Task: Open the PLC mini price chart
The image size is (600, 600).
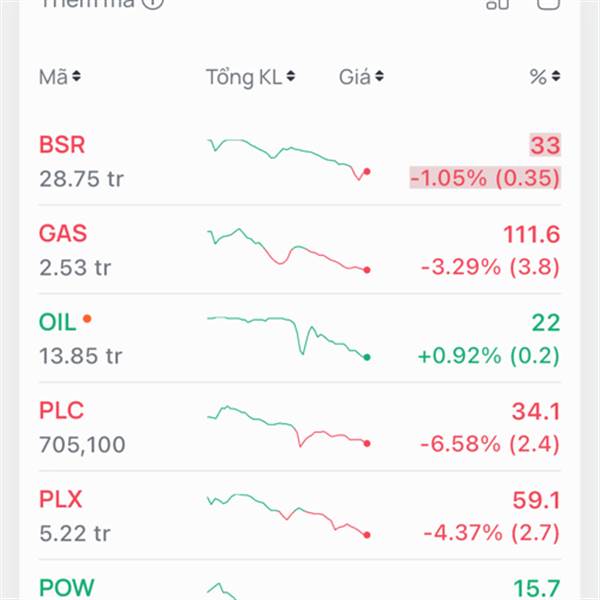Action: (288, 426)
